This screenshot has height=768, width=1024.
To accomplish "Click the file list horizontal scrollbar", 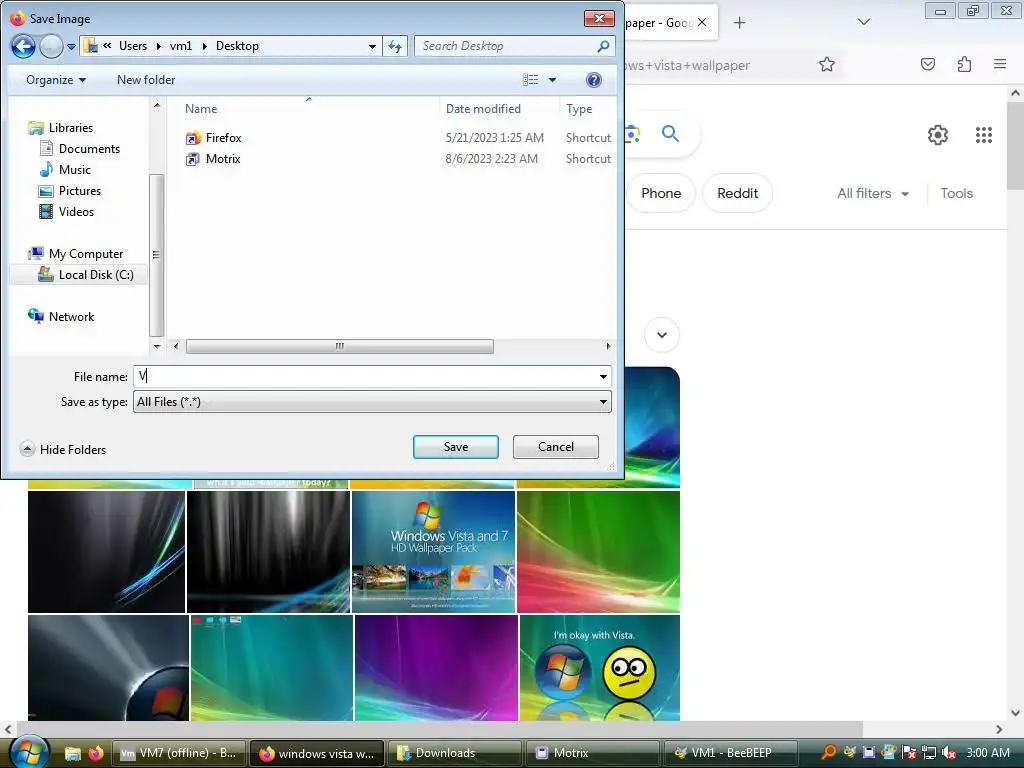I will pyautogui.click(x=340, y=346).
